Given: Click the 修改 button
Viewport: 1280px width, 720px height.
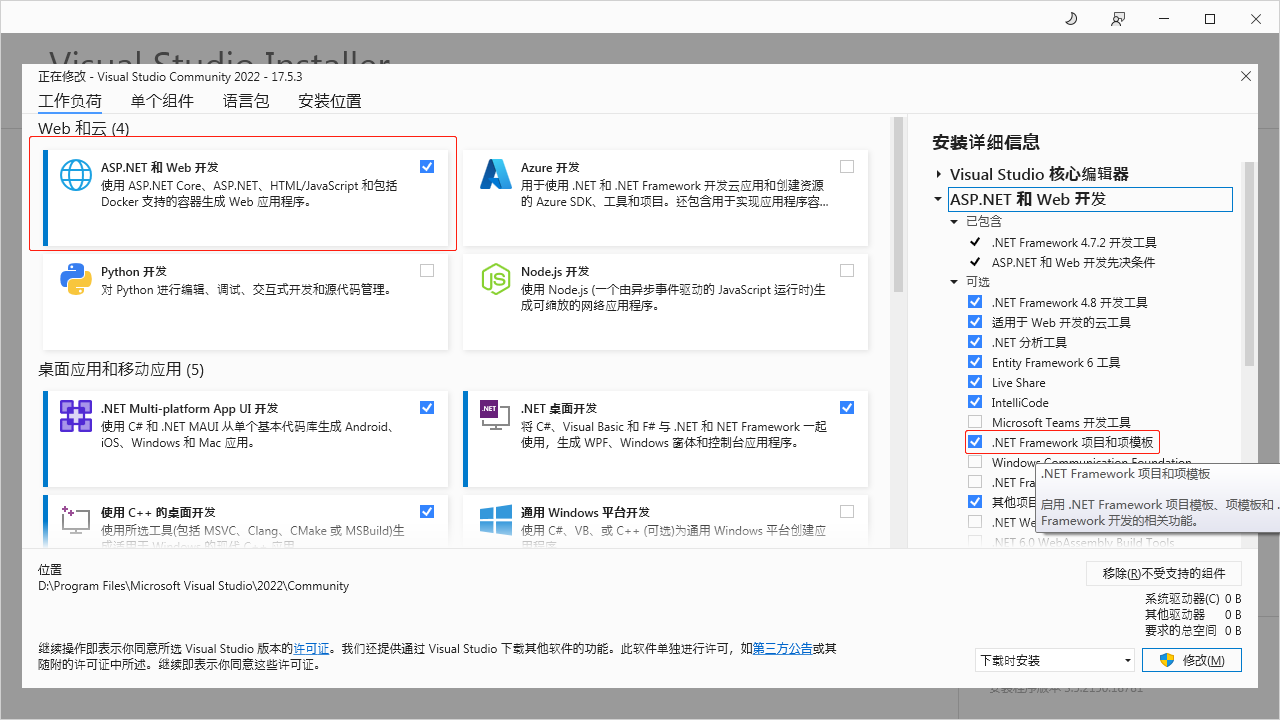Looking at the screenshot, I should tap(1191, 660).
